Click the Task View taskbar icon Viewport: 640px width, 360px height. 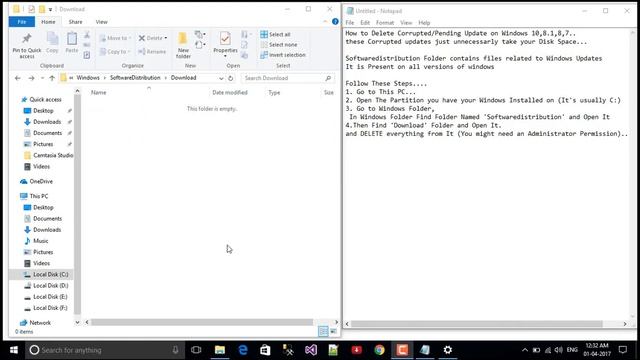click(x=196, y=350)
